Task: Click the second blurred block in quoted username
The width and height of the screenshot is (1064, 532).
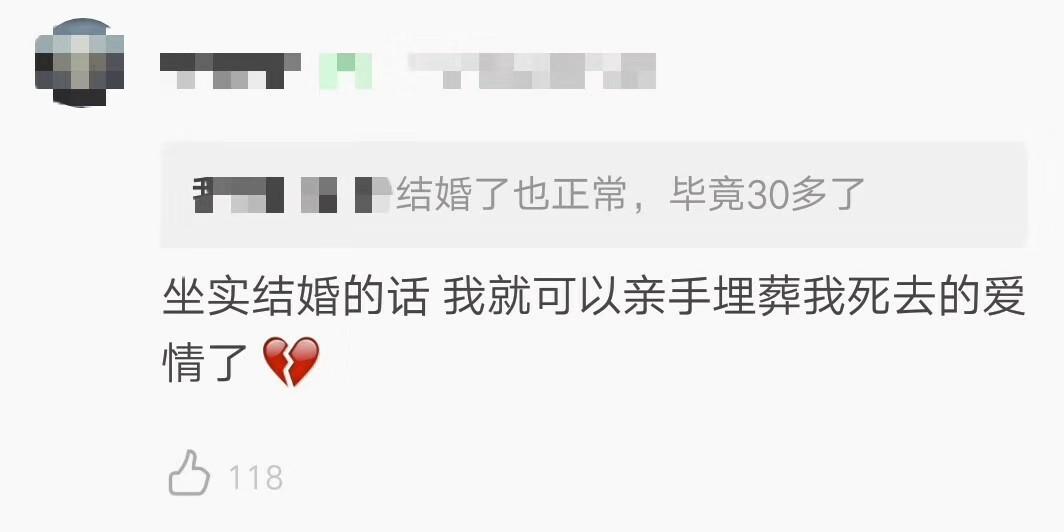Action: [x=319, y=195]
